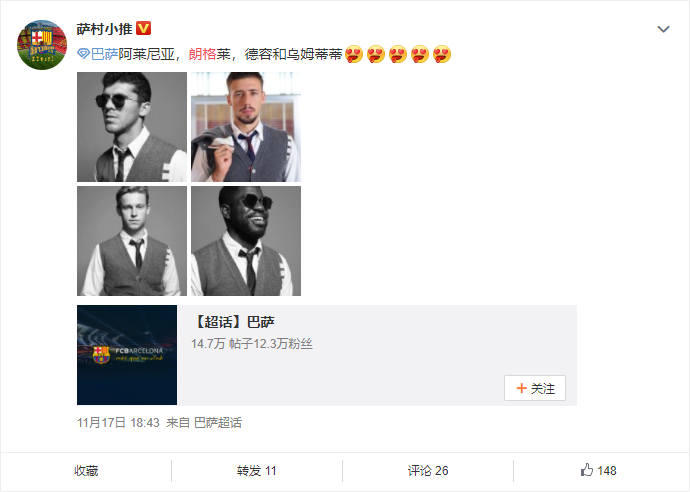The width and height of the screenshot is (690, 492).
Task: Open the laughing man with sunglasses thumbnail
Action: (x=246, y=241)
